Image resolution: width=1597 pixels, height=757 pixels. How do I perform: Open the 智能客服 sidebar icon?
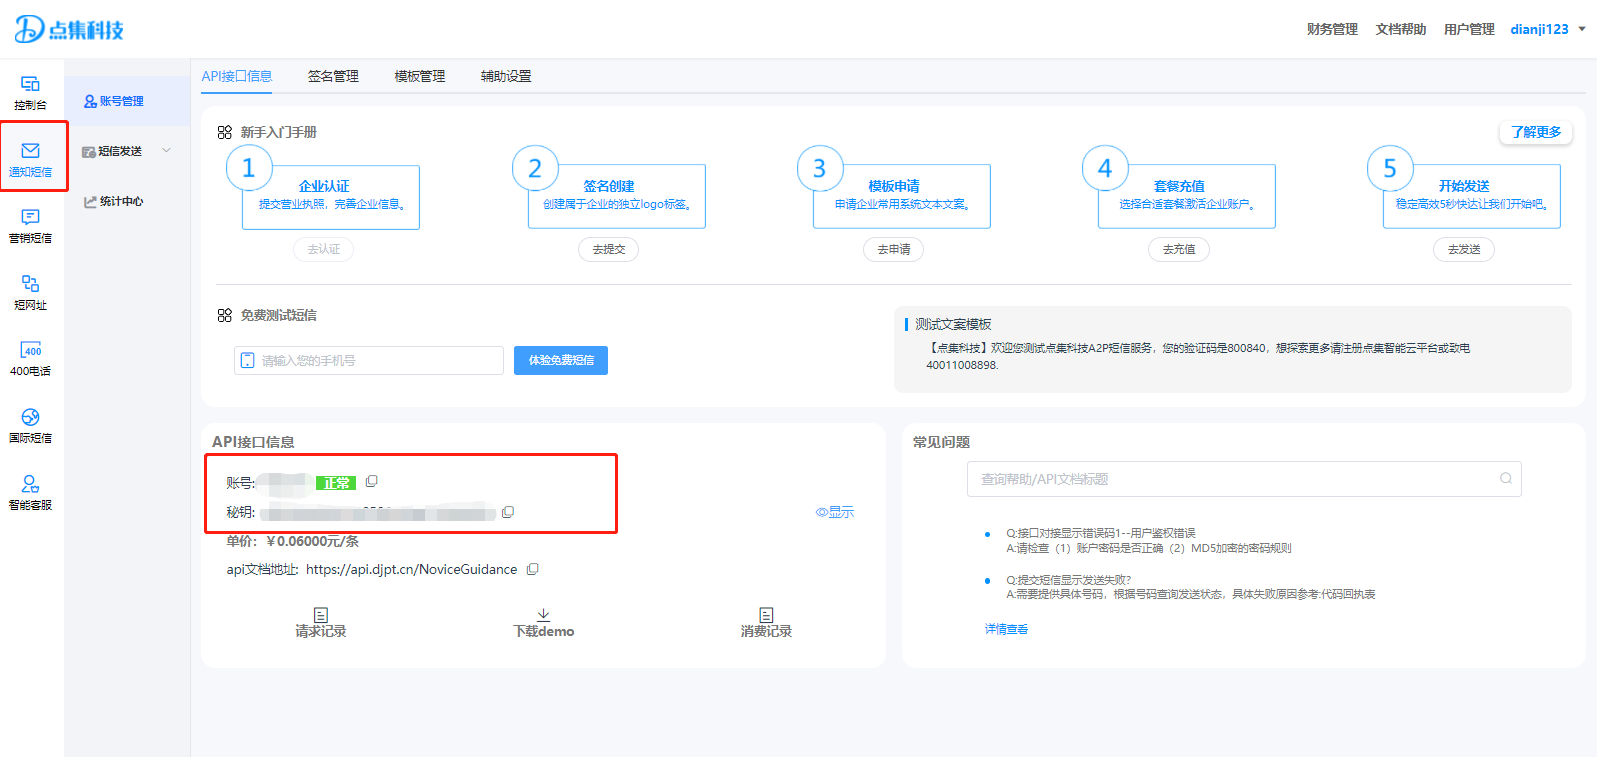coord(30,485)
